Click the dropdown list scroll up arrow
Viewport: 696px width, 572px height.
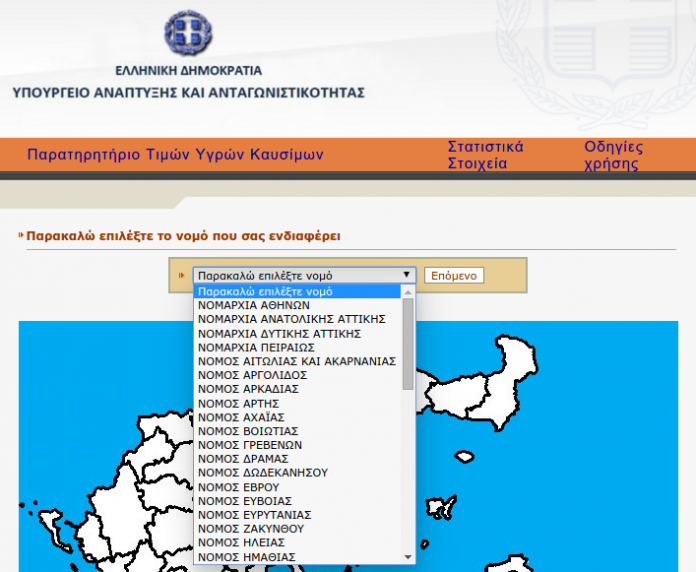pos(408,292)
